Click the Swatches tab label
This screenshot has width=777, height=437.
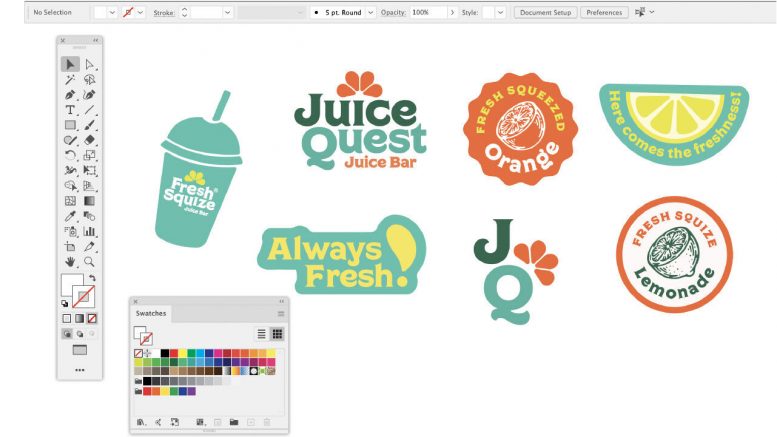tap(151, 314)
